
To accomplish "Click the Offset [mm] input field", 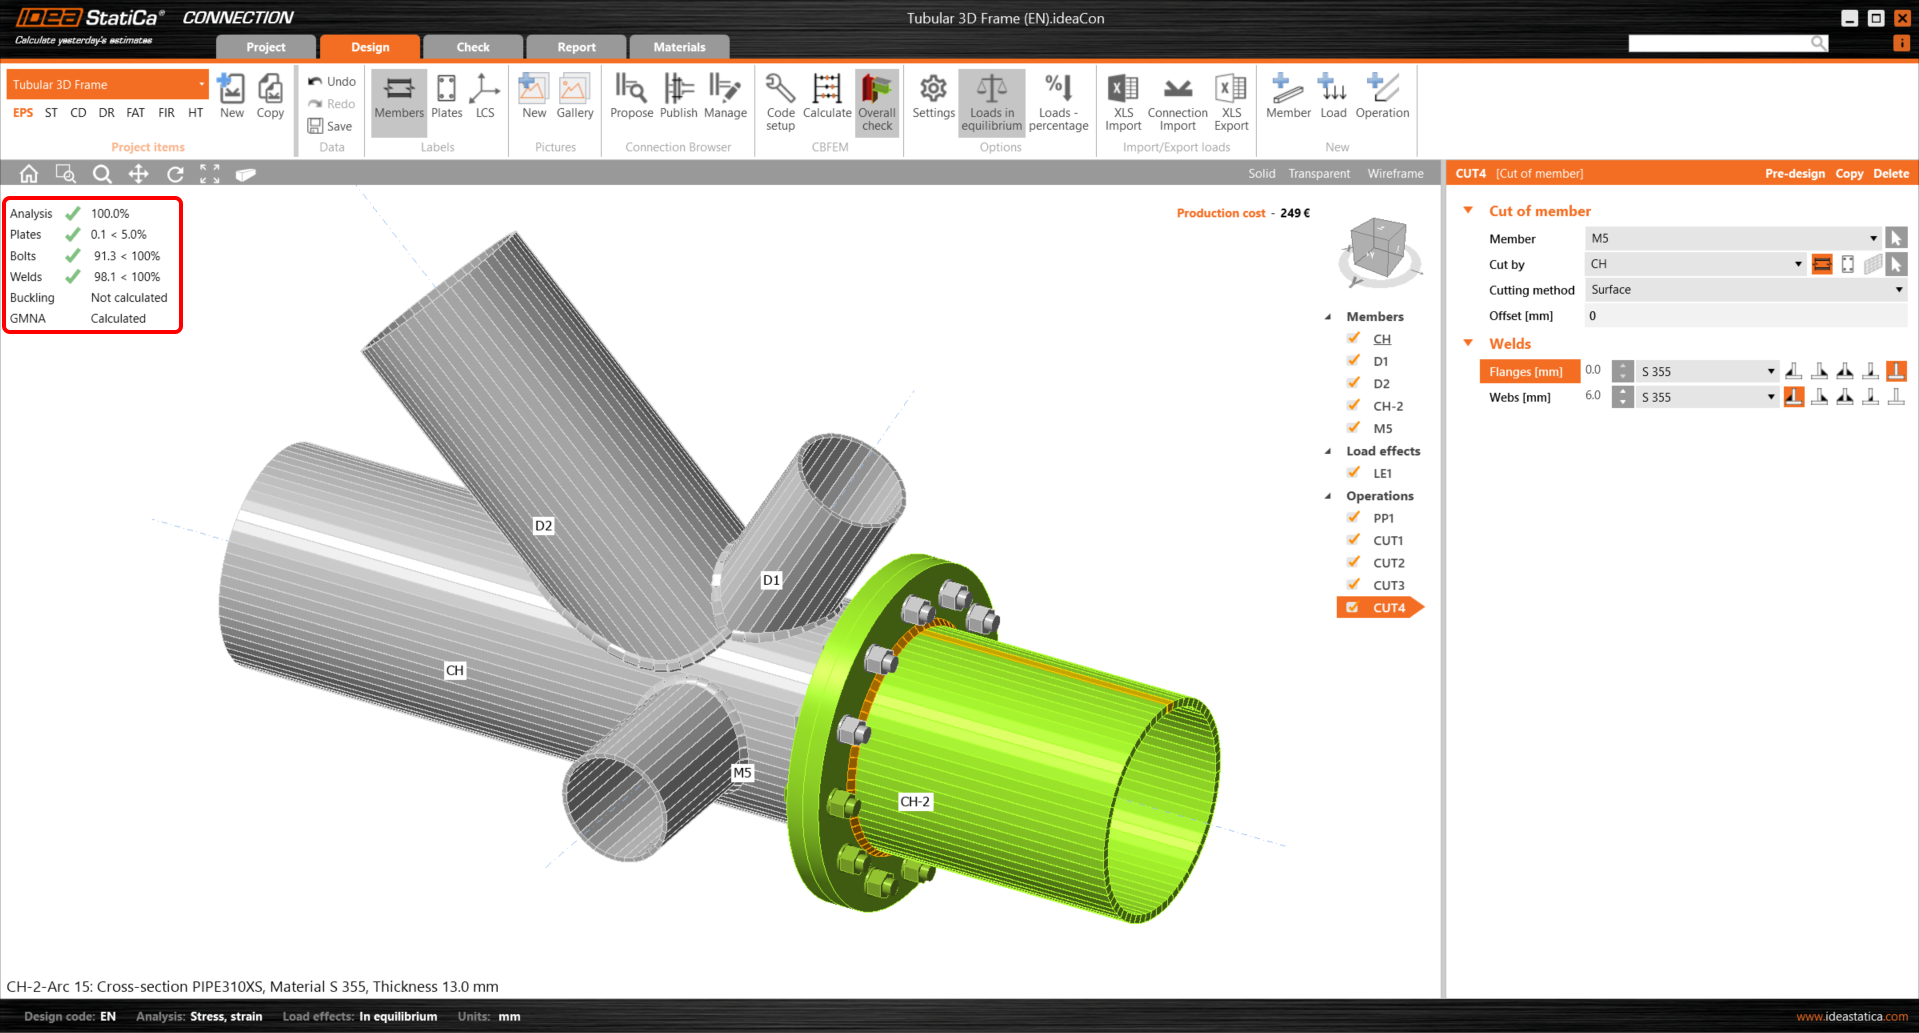I will (1746, 316).
